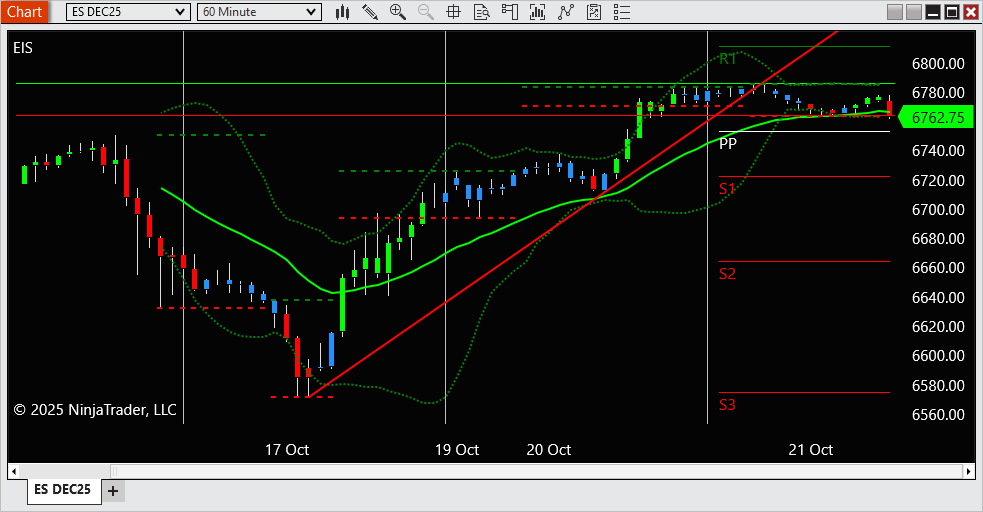The height and width of the screenshot is (512, 983).
Task: Click the second gray window link button
Action: pos(914,12)
